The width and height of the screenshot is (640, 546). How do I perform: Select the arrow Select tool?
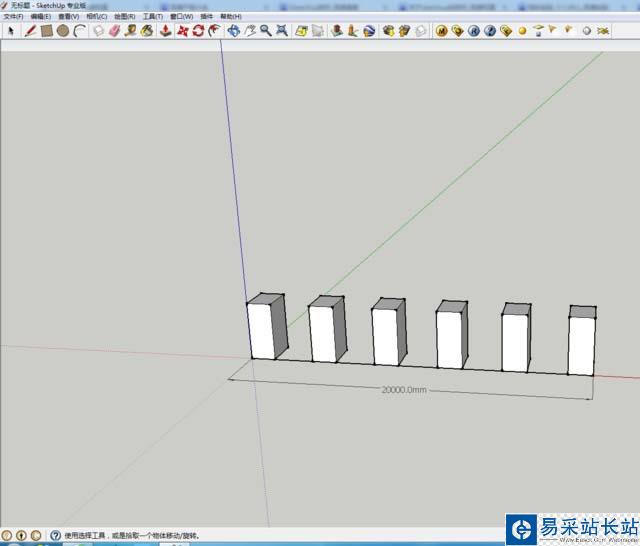click(11, 31)
